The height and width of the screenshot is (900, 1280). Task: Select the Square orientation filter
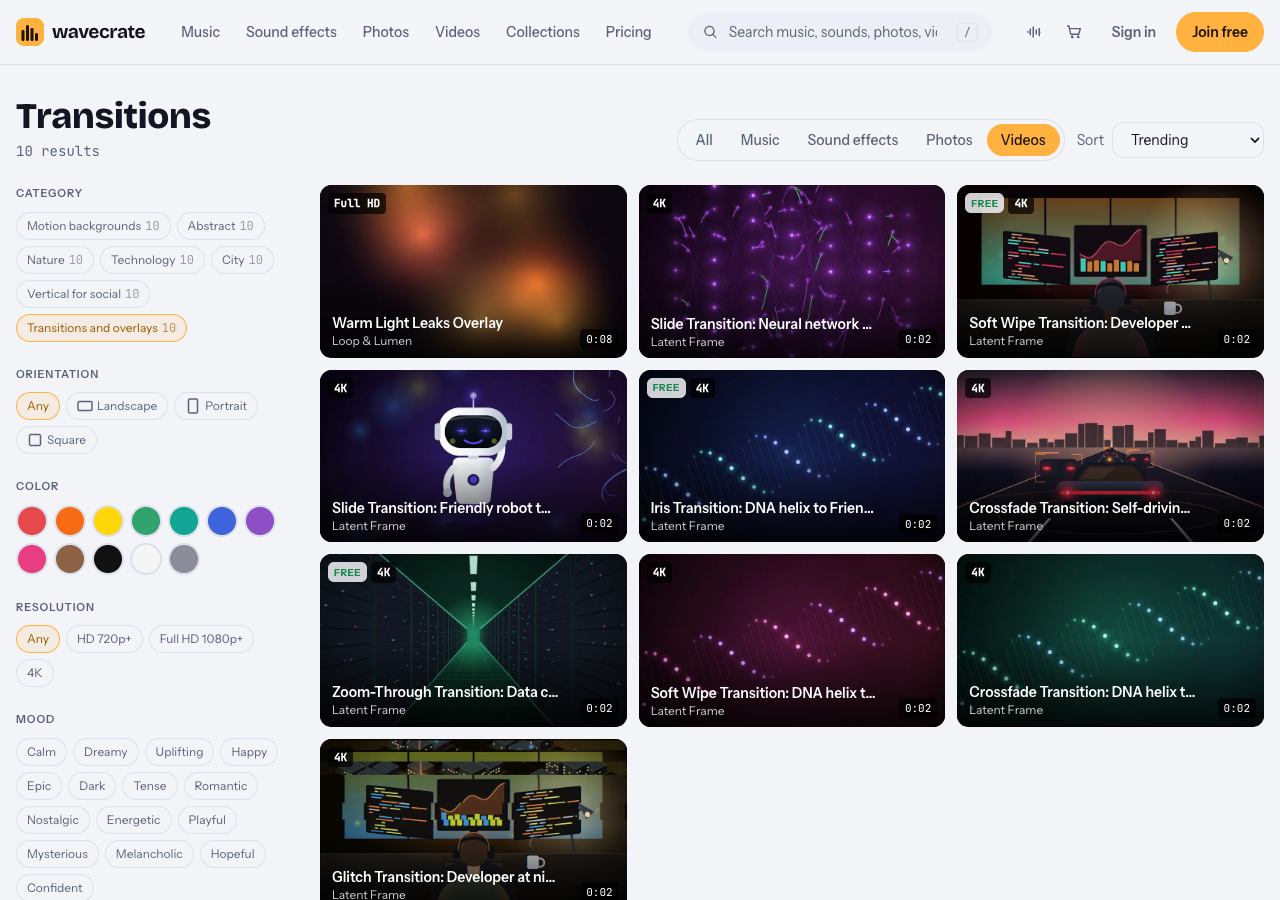click(56, 440)
